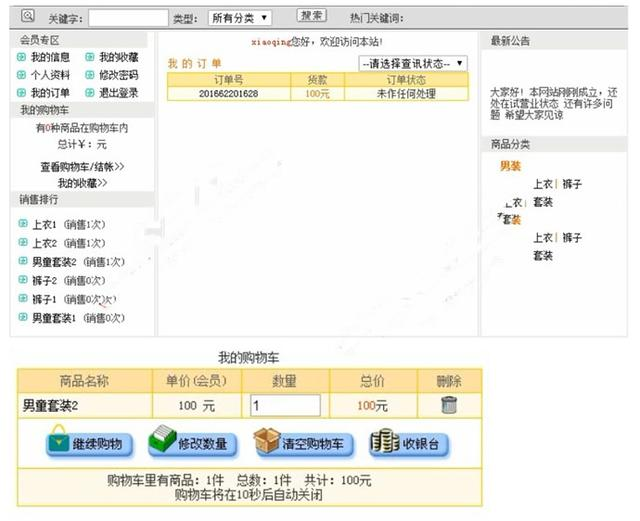Click the icon beside 修改密码
Screen dimensions: 640x521
pyautogui.click(x=89, y=75)
